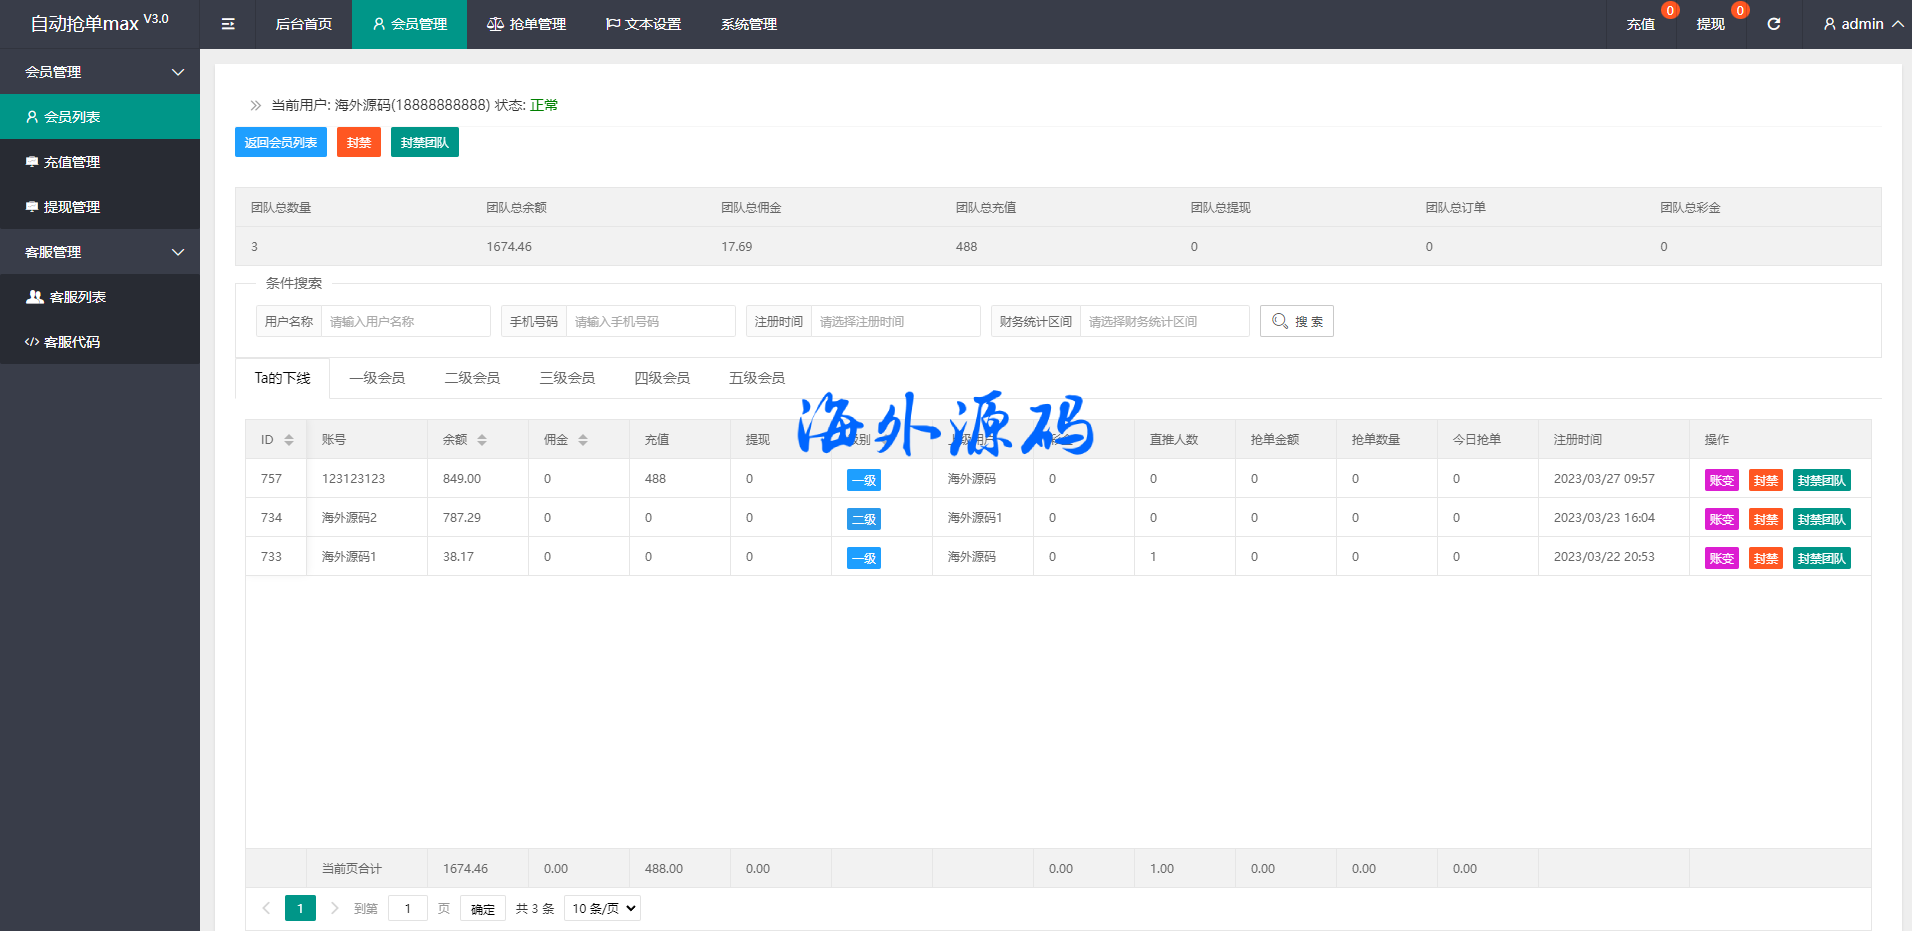Open the admin user dropdown
The image size is (1912, 931).
click(1862, 24)
